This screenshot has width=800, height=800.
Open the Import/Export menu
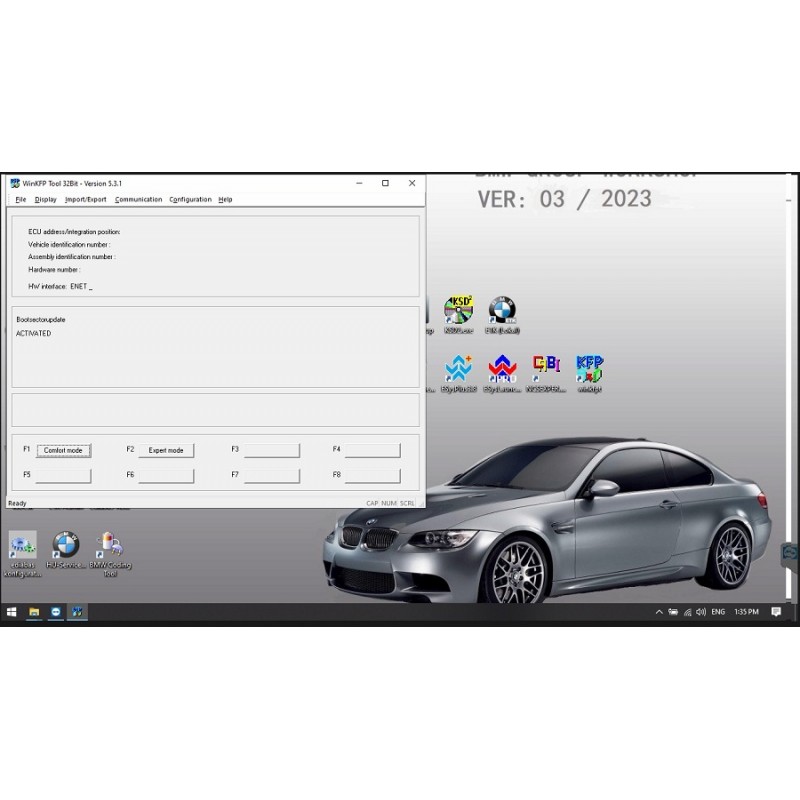[84, 199]
